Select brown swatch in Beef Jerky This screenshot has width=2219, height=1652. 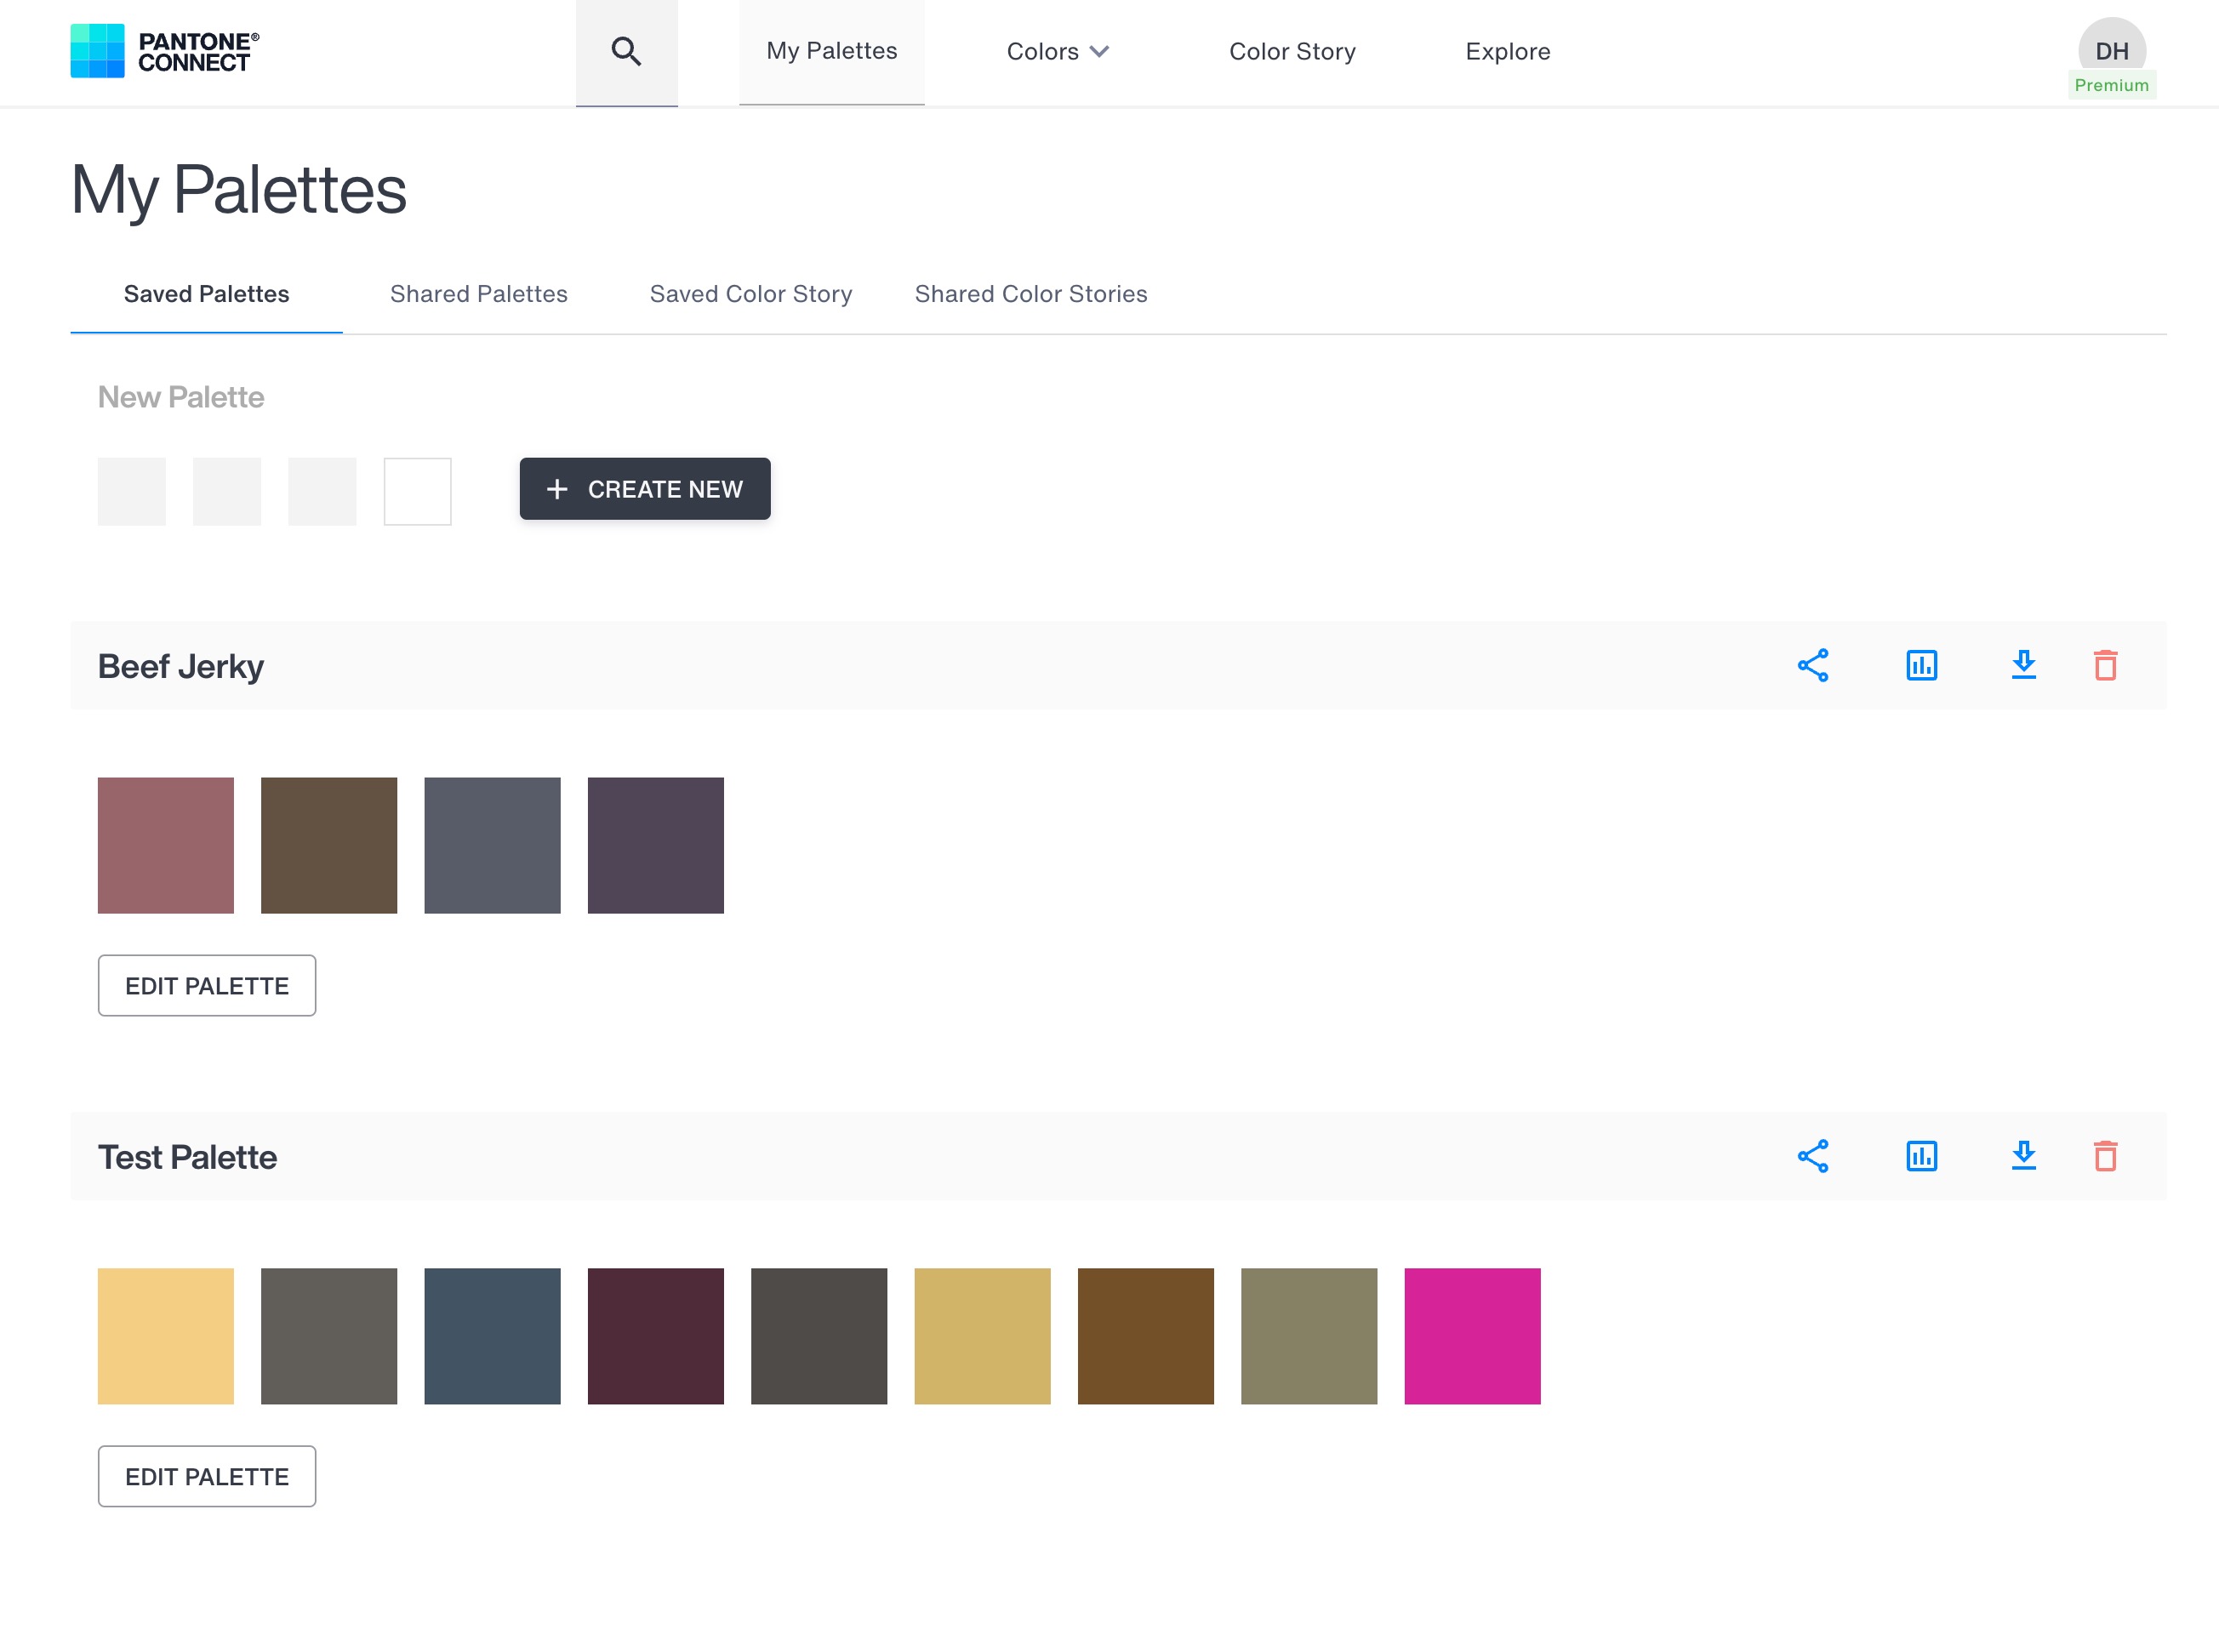click(x=329, y=846)
